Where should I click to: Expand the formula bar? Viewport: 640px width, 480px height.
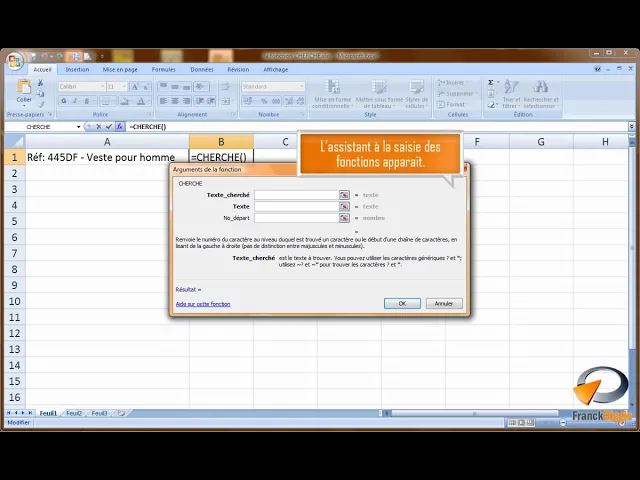click(x=631, y=127)
